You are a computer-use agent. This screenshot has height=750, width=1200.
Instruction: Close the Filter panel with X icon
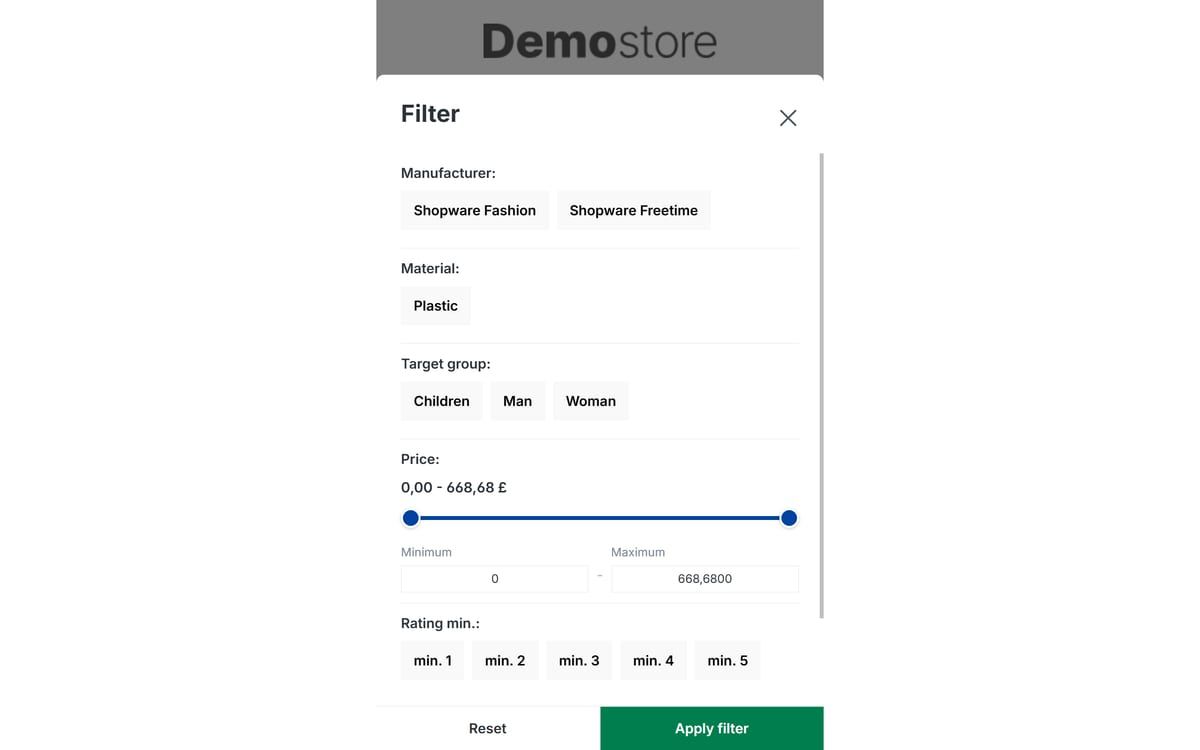(788, 118)
